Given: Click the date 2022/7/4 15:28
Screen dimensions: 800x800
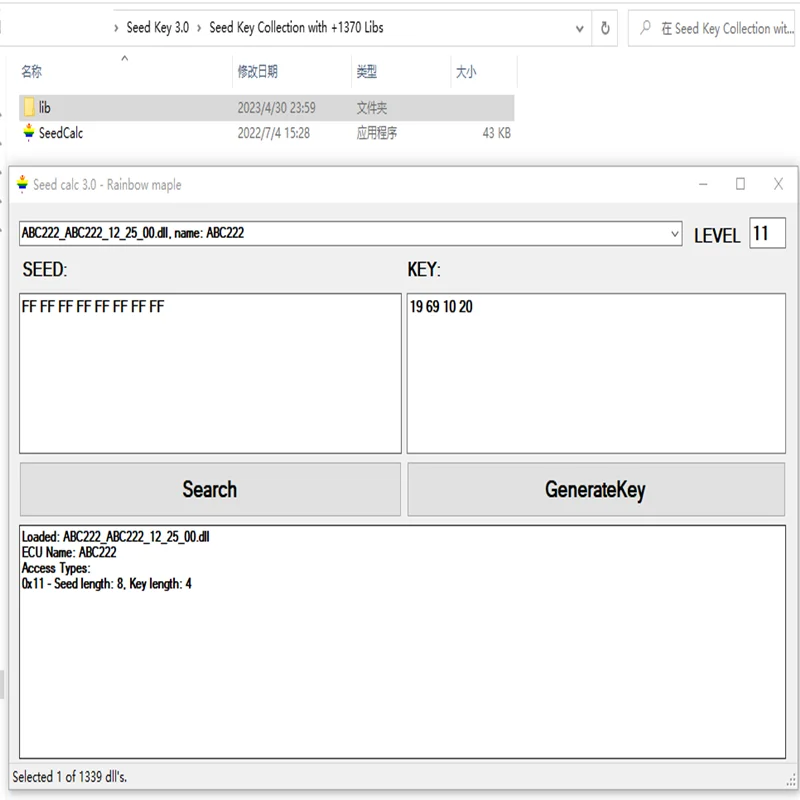Looking at the screenshot, I should tap(273, 133).
